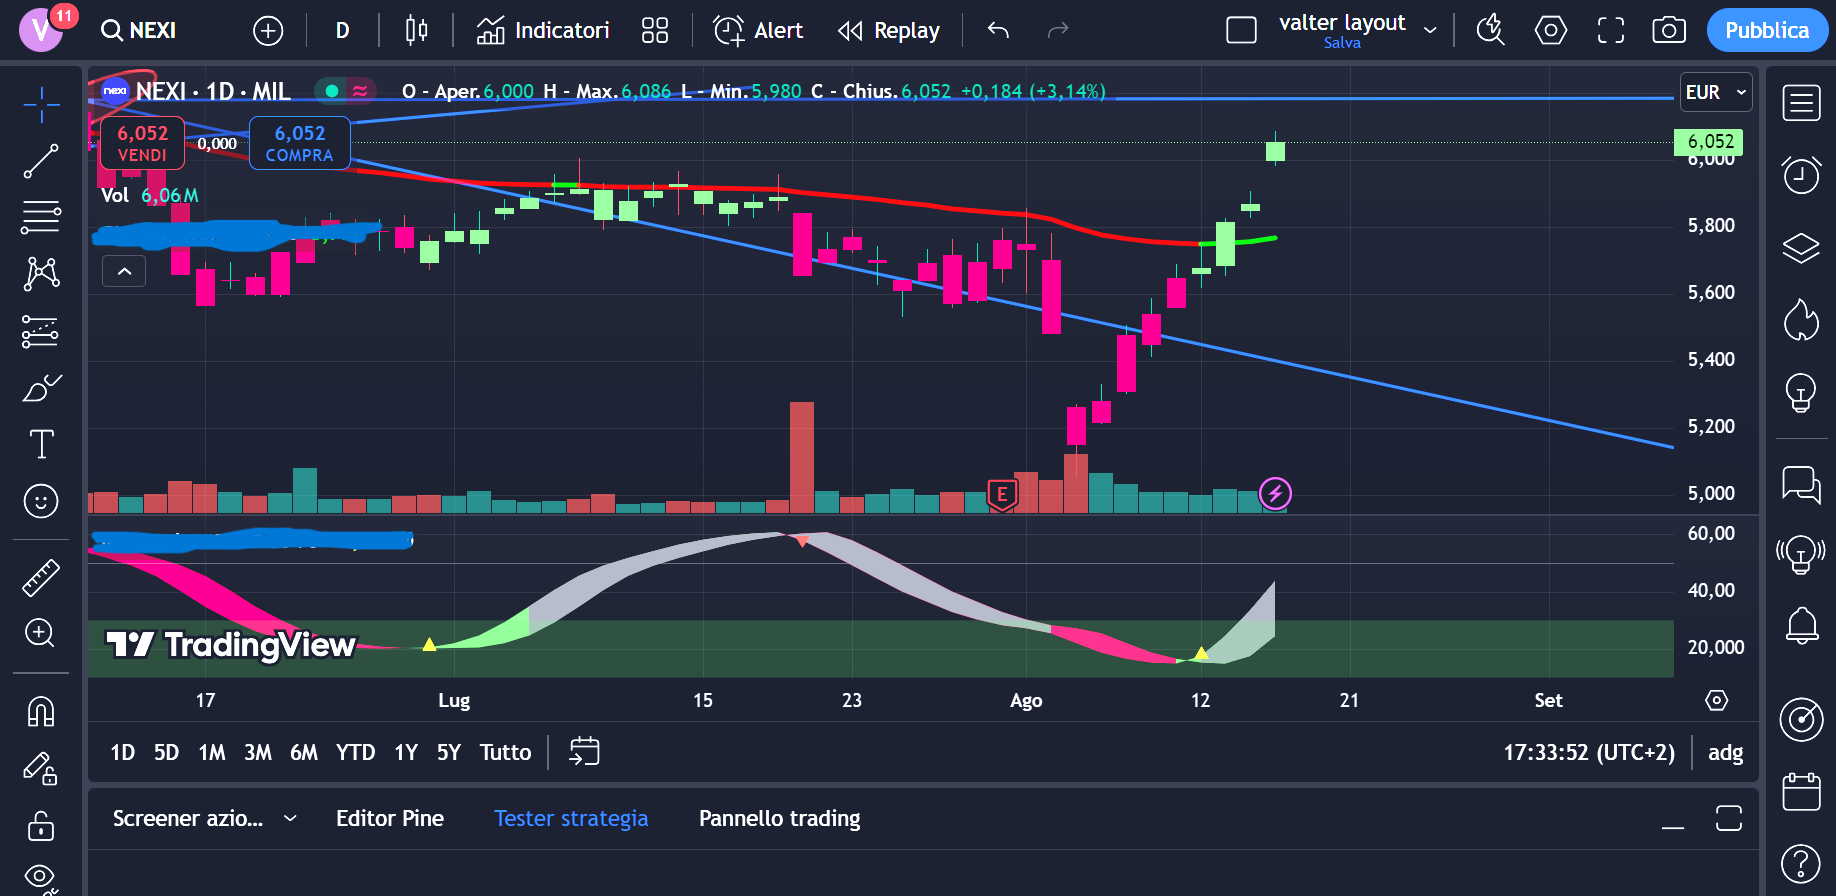
Task: Open the hotlists flame panel
Action: [x=1801, y=321]
